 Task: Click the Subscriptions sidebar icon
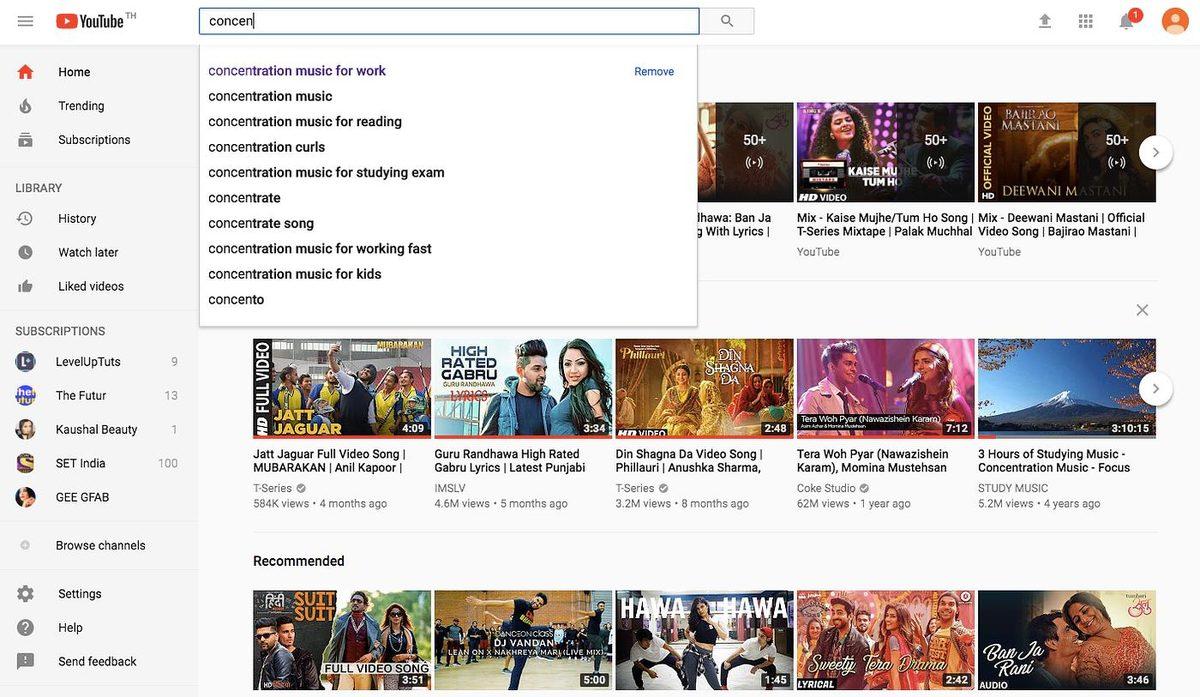25,140
